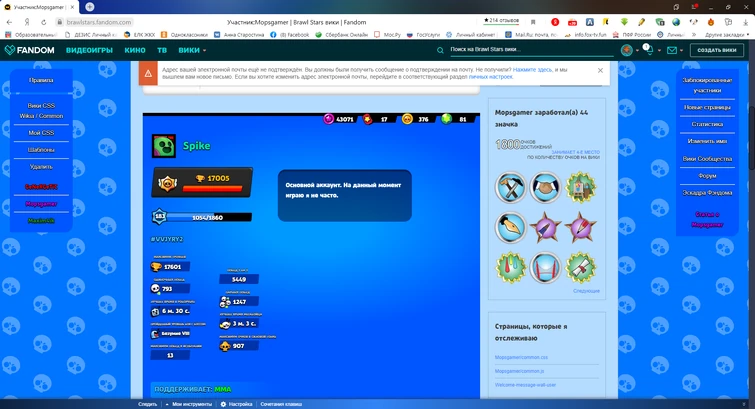The height and width of the screenshot is (409, 755).
Task: Expand the arrow beside user avatar
Action: click(638, 51)
